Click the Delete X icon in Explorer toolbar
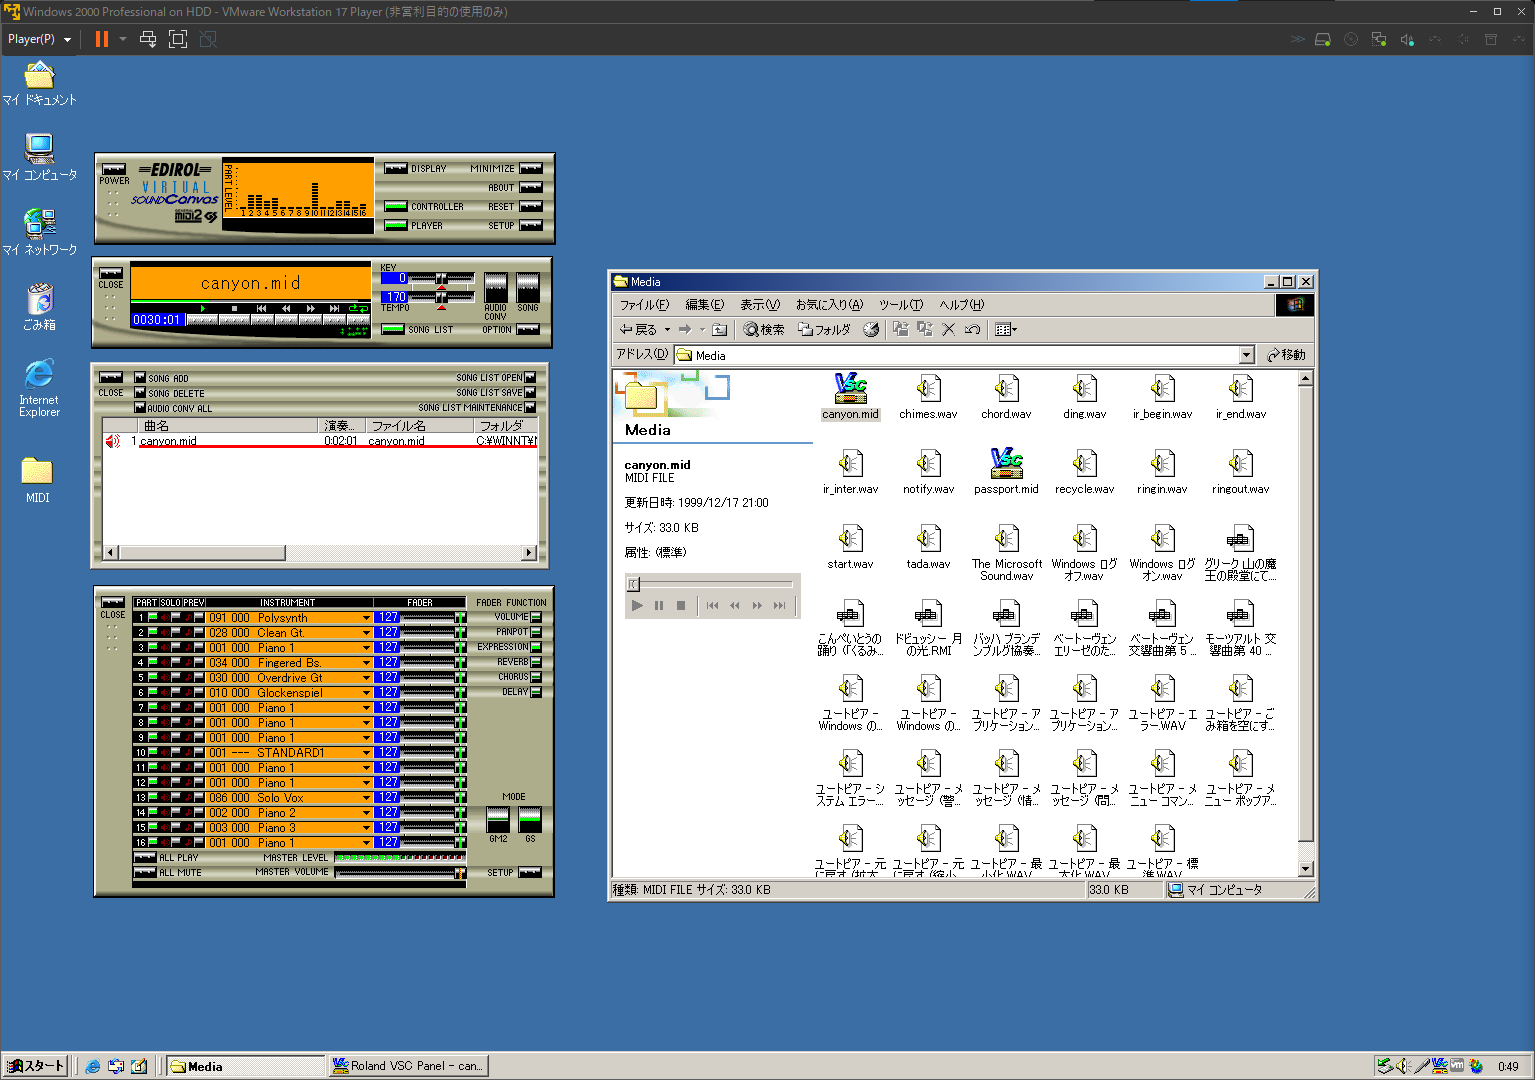This screenshot has height=1080, width=1535. point(948,329)
